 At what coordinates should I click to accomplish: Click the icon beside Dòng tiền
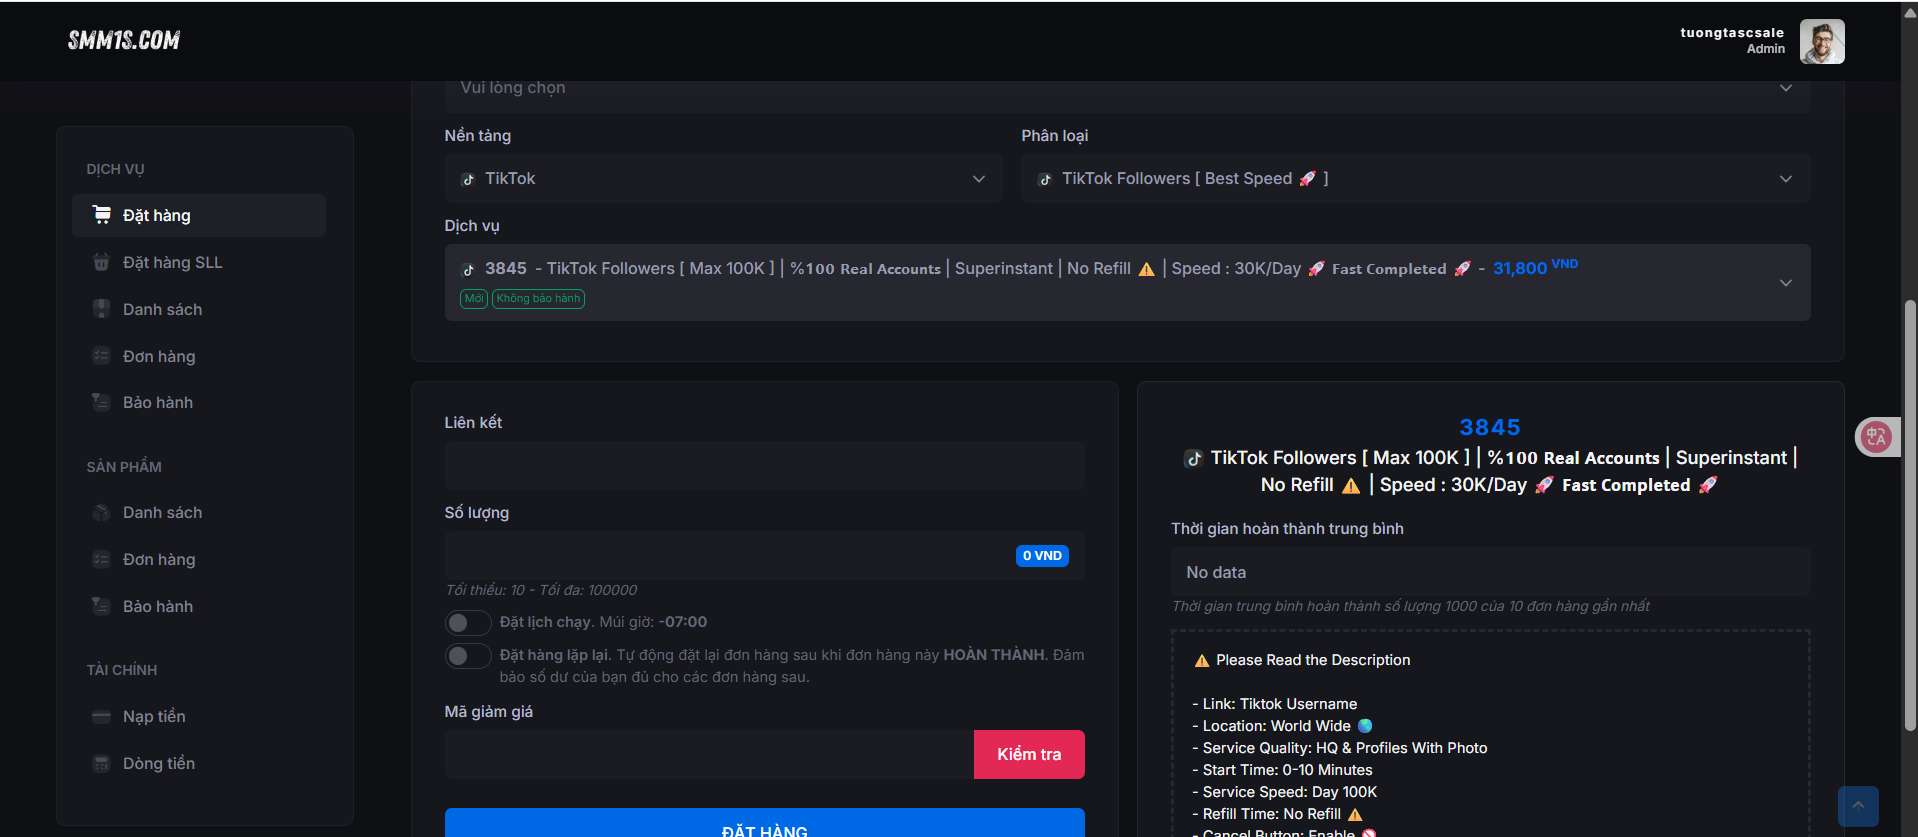(x=101, y=763)
